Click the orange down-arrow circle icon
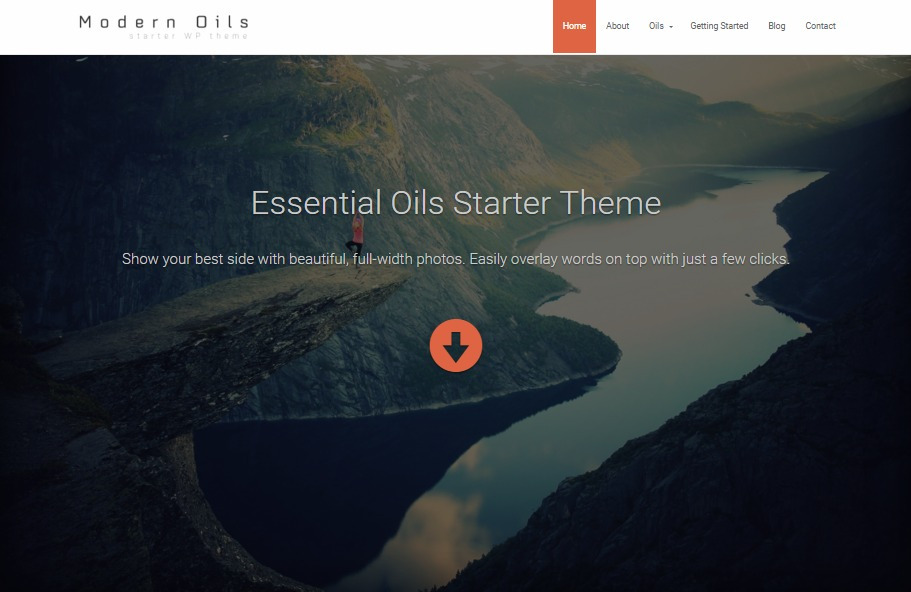The width and height of the screenshot is (911, 592). 456,345
